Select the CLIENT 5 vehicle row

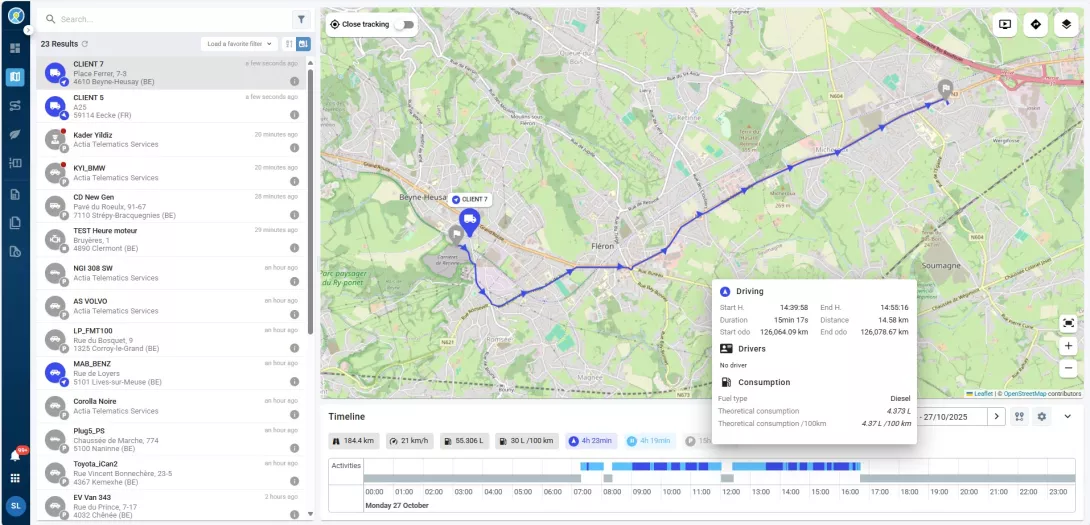[x=170, y=106]
